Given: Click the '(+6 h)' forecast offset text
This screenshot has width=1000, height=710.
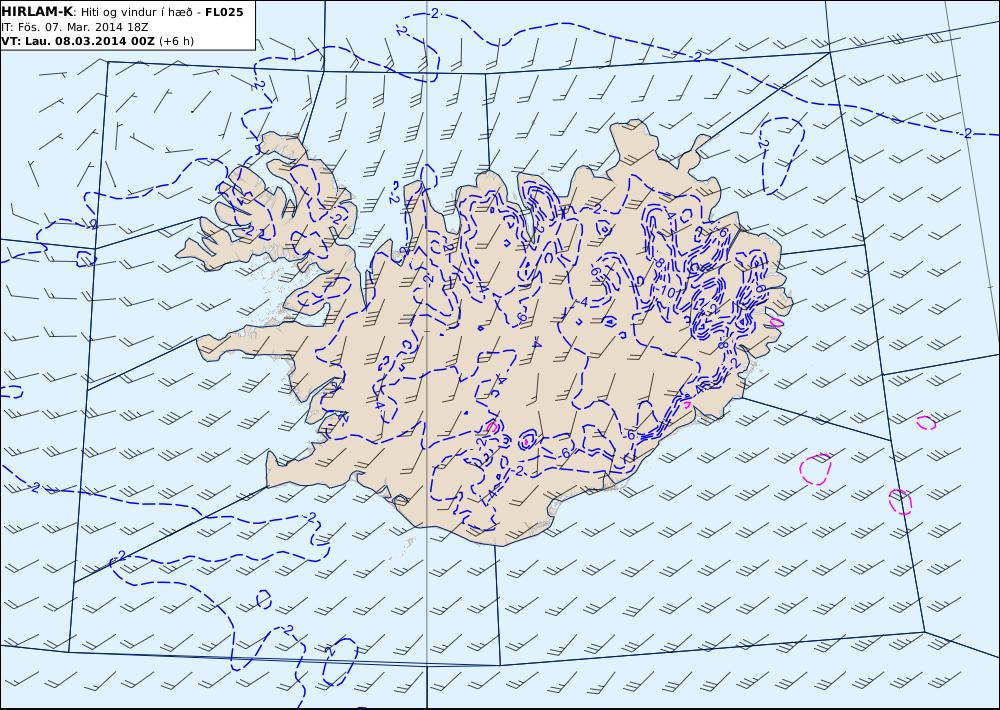Looking at the screenshot, I should tap(177, 41).
